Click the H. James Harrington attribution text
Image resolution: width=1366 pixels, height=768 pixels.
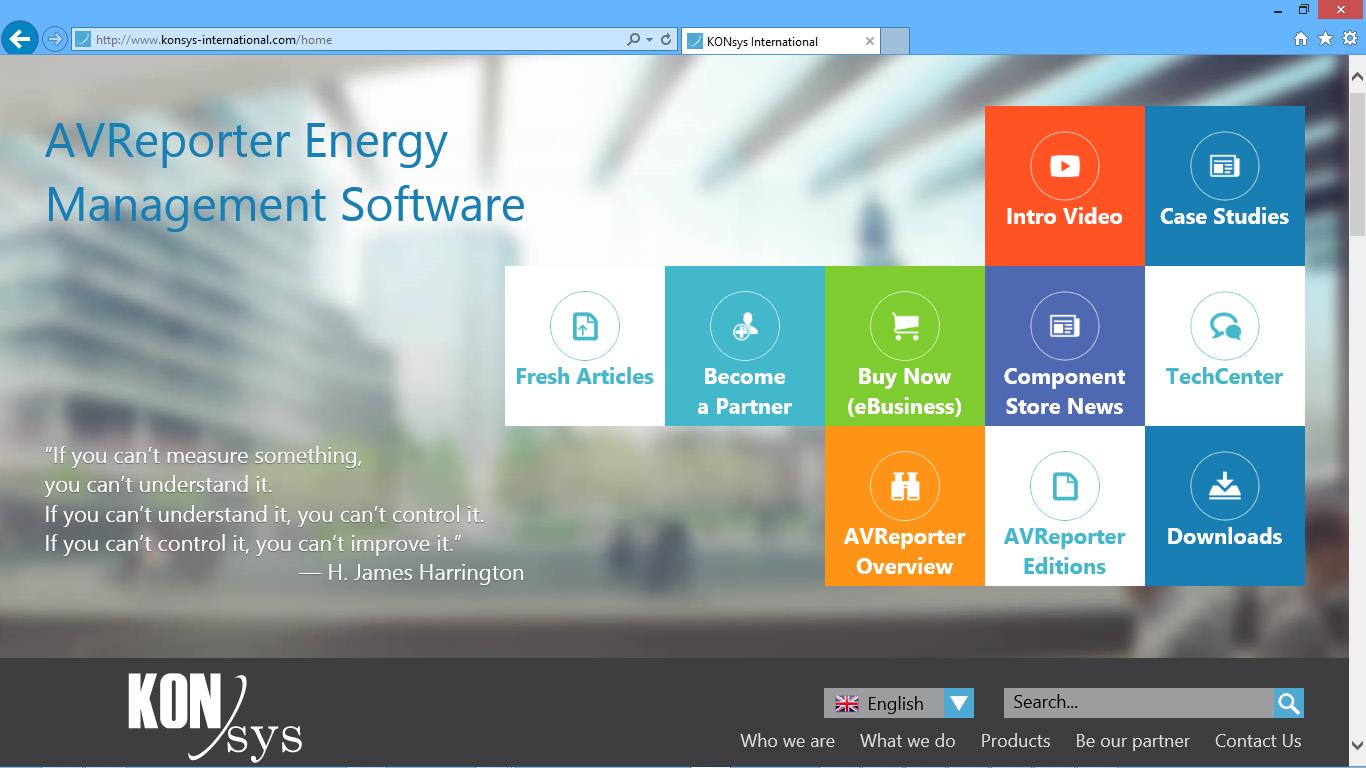(411, 573)
